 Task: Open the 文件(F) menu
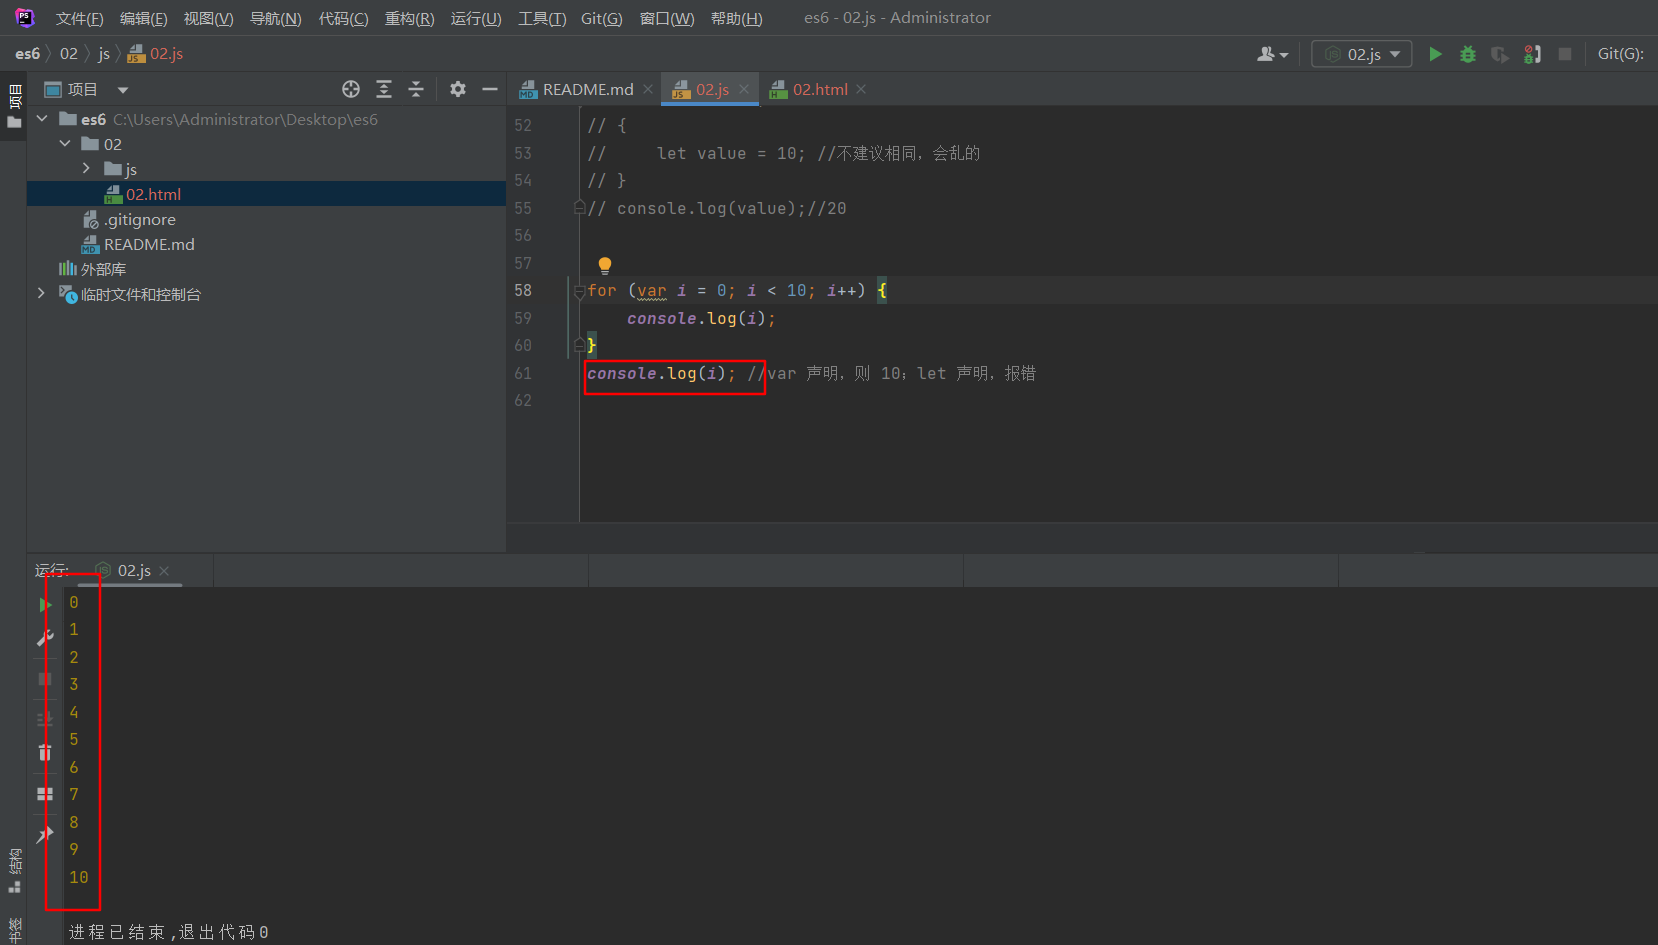pos(79,19)
